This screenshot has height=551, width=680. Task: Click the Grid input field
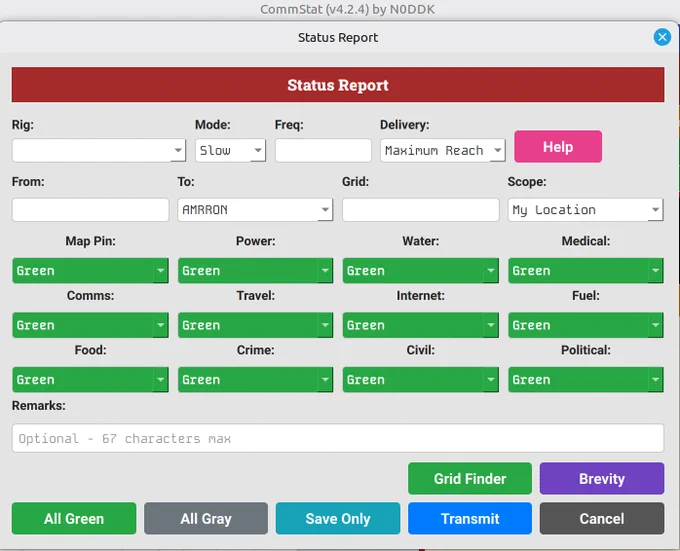click(421, 210)
